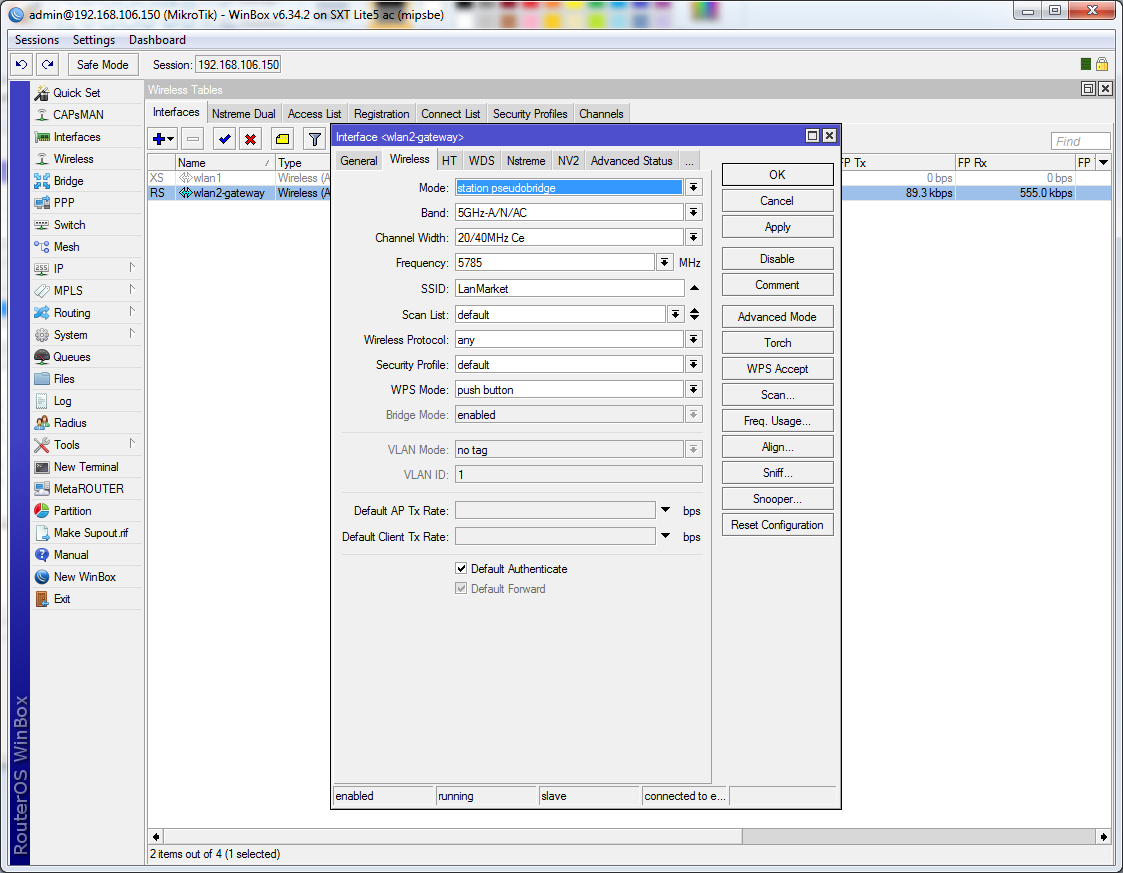
Task: Click the blue checkmark enable icon
Action: coord(224,139)
